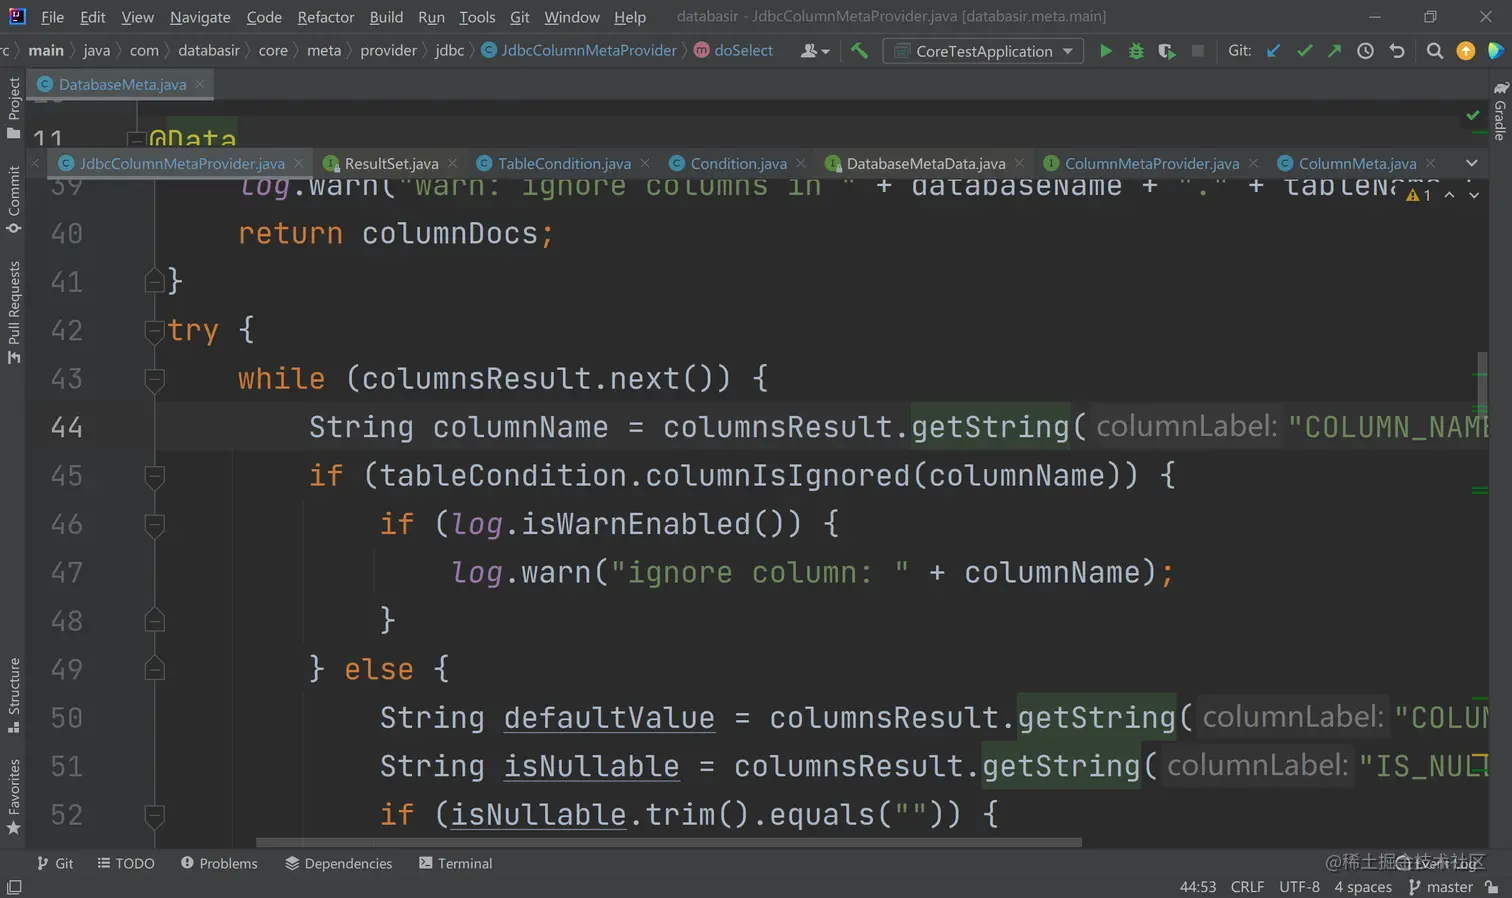Screen dimensions: 1512x898
Task: Open the master branch widget
Action: (1441, 887)
